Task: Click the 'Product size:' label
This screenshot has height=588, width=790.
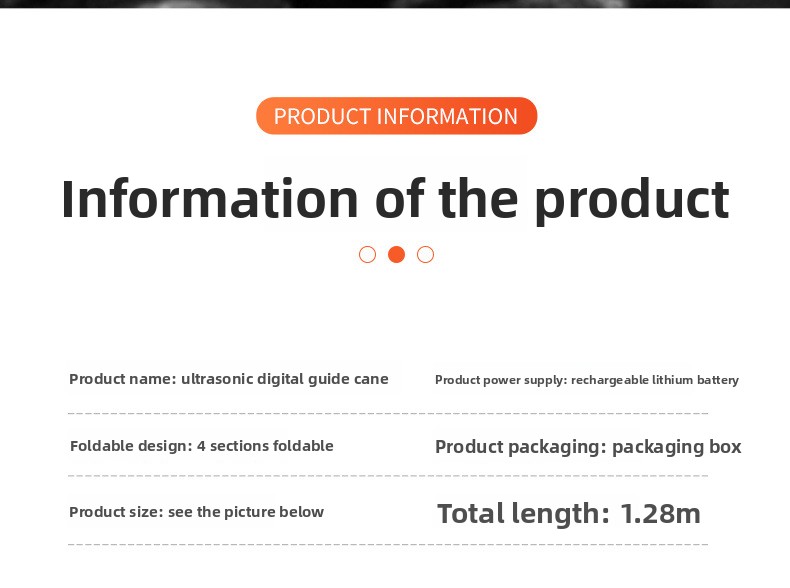Action: coord(116,512)
